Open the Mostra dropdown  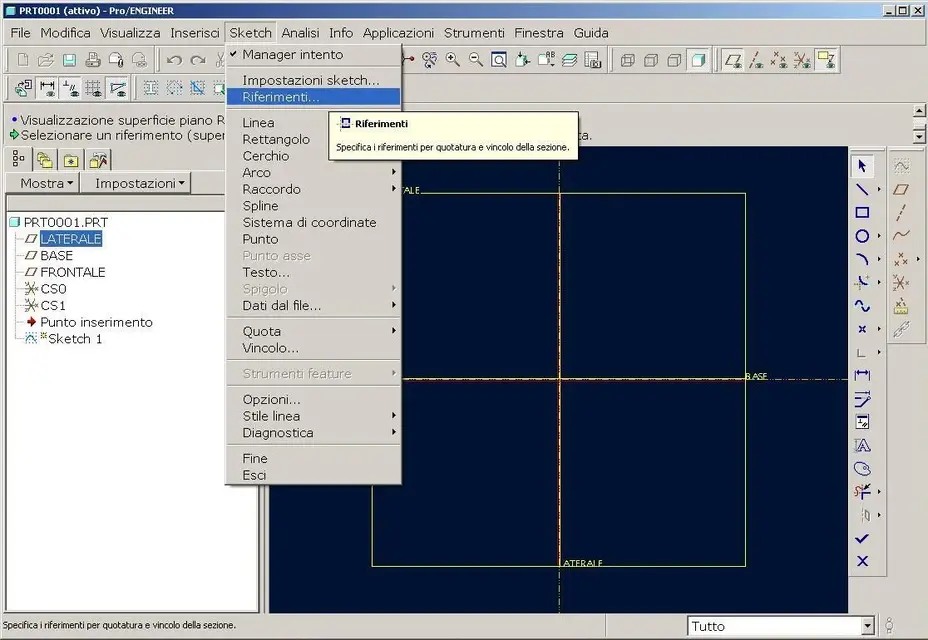[47, 183]
